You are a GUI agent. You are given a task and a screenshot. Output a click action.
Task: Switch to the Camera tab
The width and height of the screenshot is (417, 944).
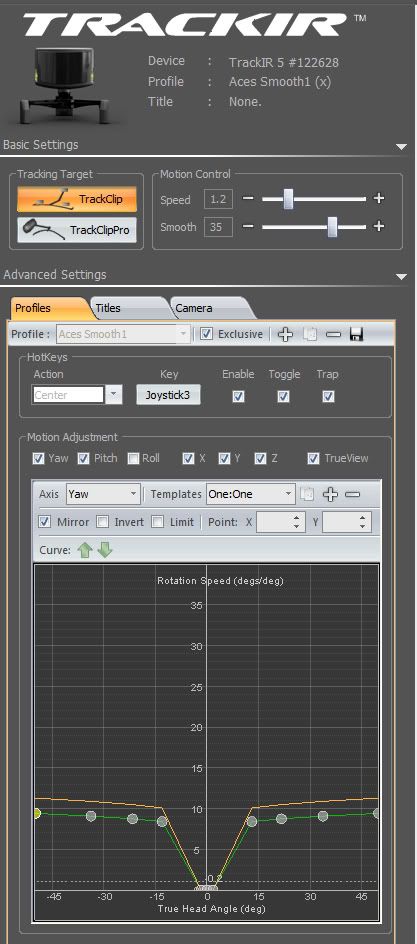point(211,308)
